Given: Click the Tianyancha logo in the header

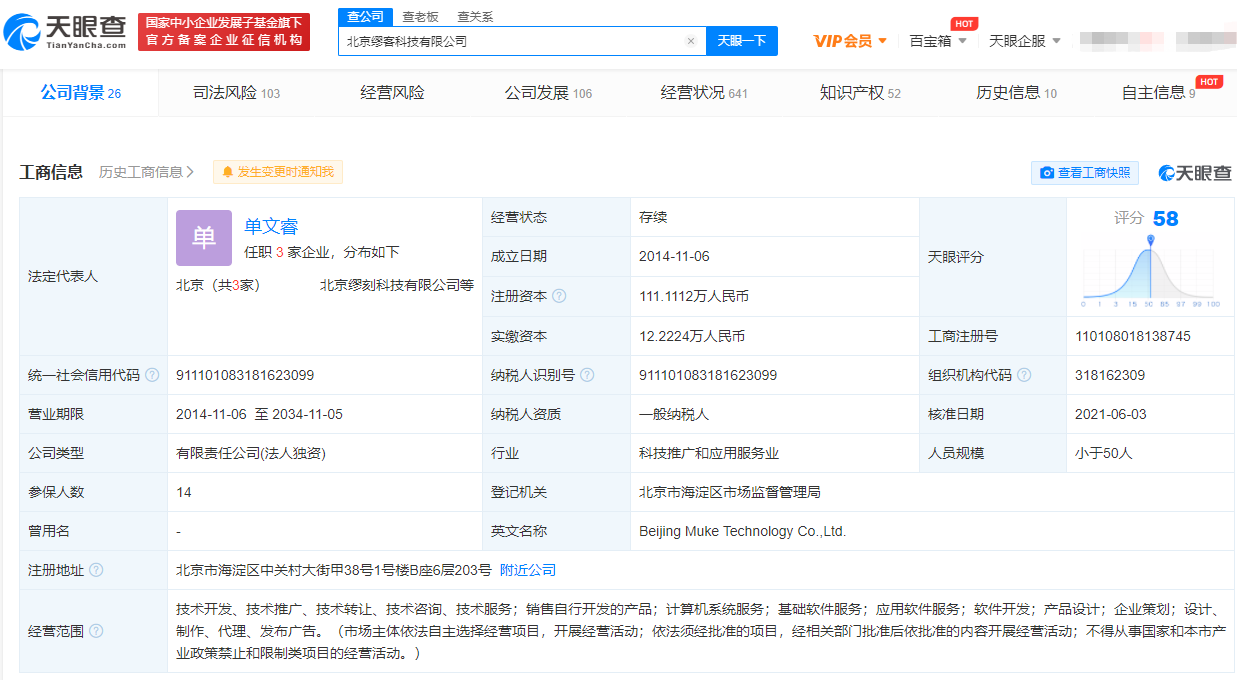Looking at the screenshot, I should [x=65, y=32].
